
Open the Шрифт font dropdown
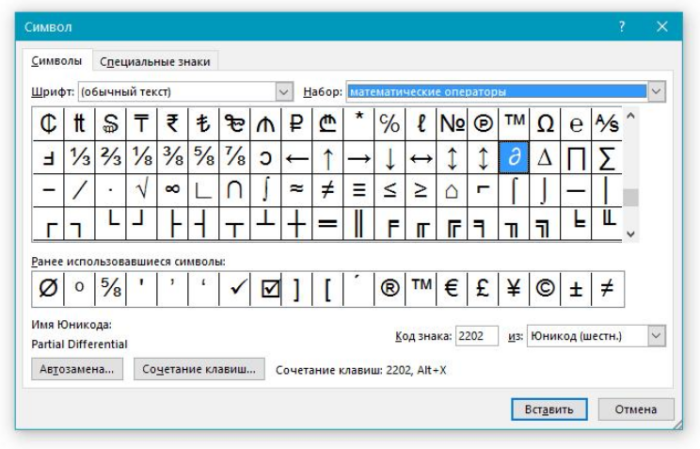click(284, 92)
